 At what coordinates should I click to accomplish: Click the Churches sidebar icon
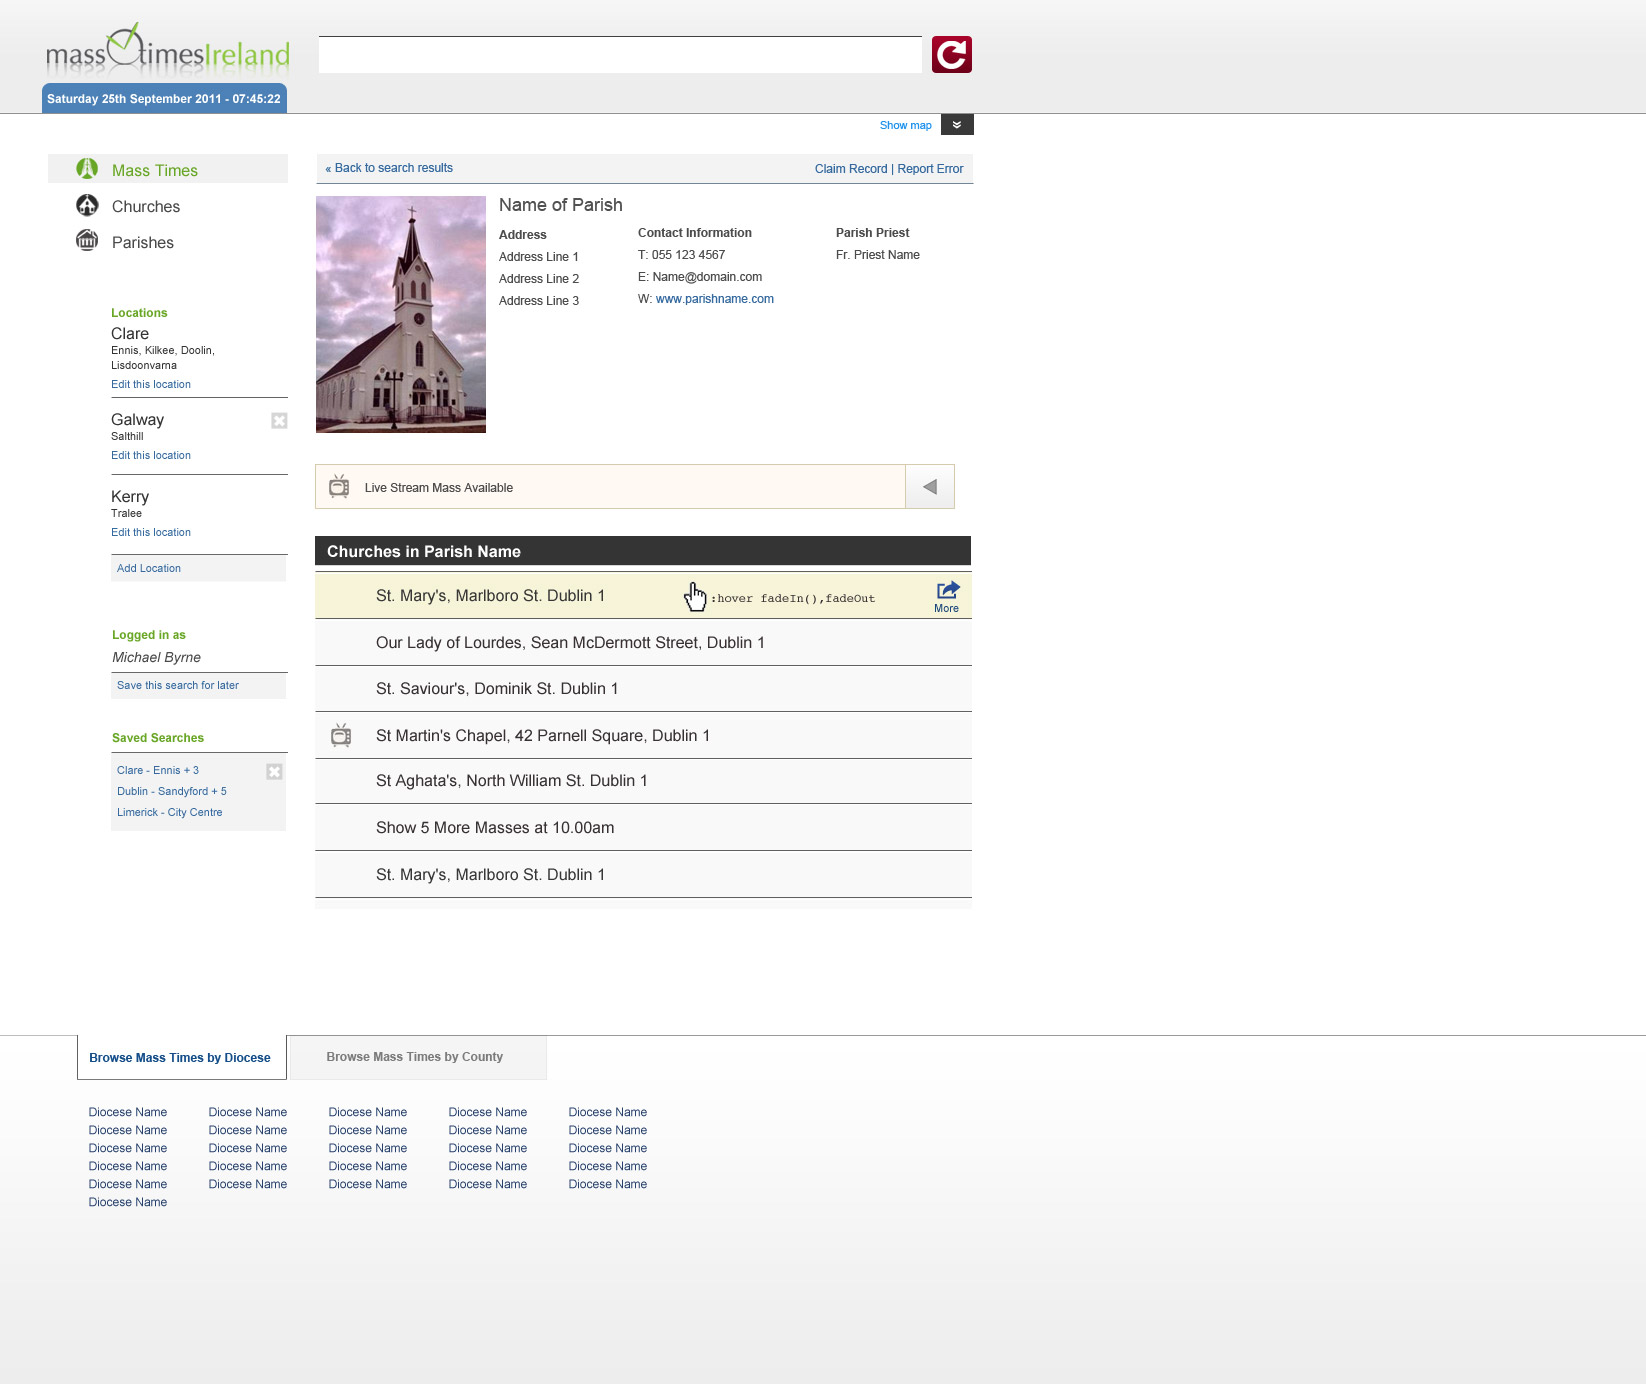click(87, 205)
